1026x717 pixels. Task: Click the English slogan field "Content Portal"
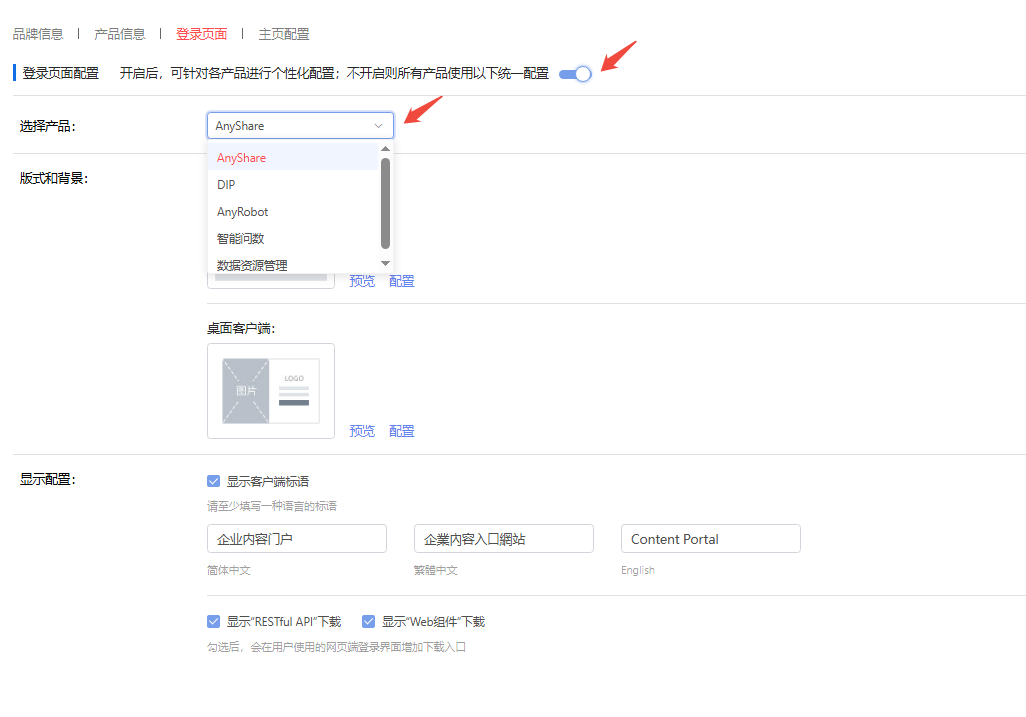(x=710, y=539)
